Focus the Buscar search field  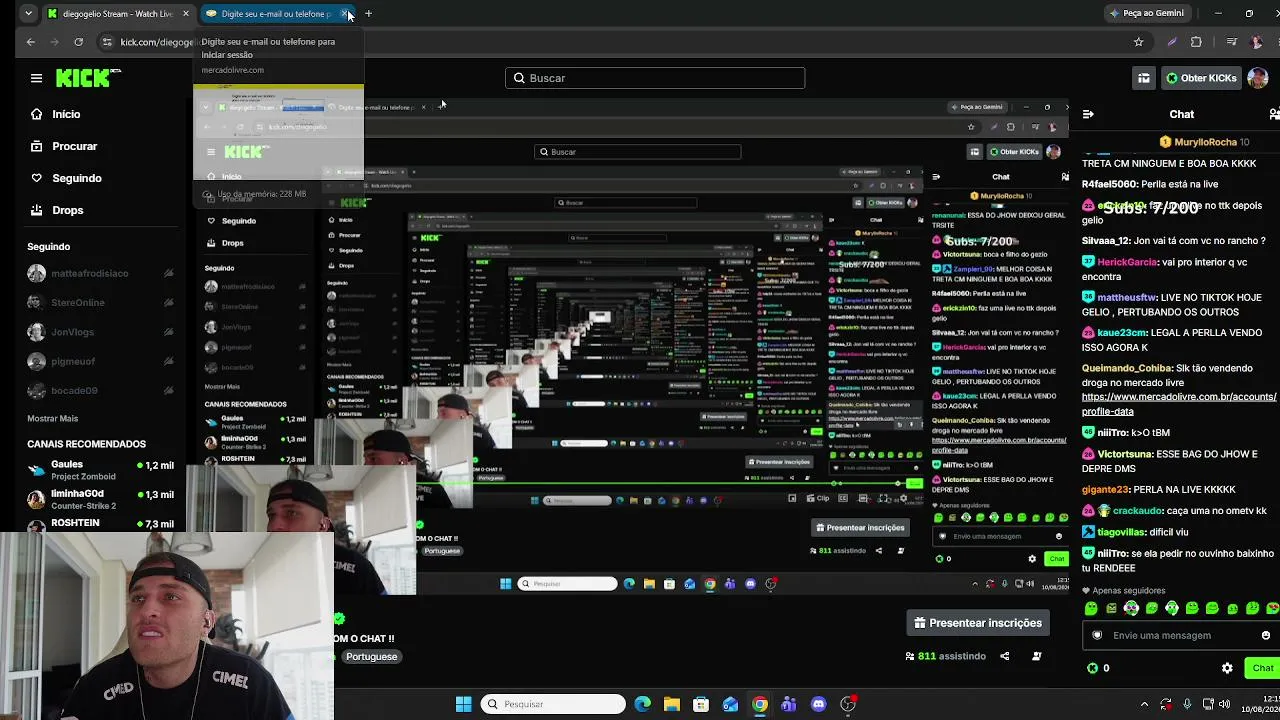point(655,78)
